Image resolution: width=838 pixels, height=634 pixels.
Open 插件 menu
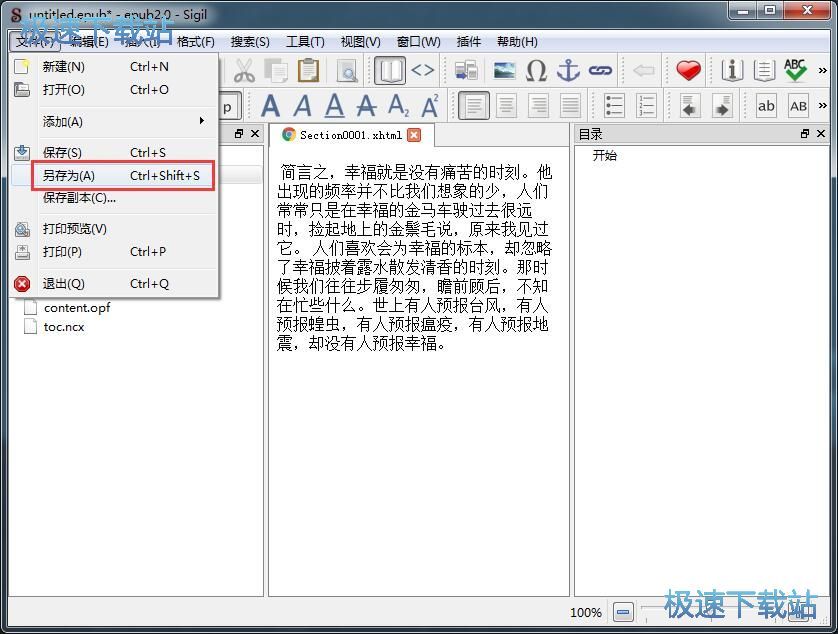pyautogui.click(x=469, y=42)
